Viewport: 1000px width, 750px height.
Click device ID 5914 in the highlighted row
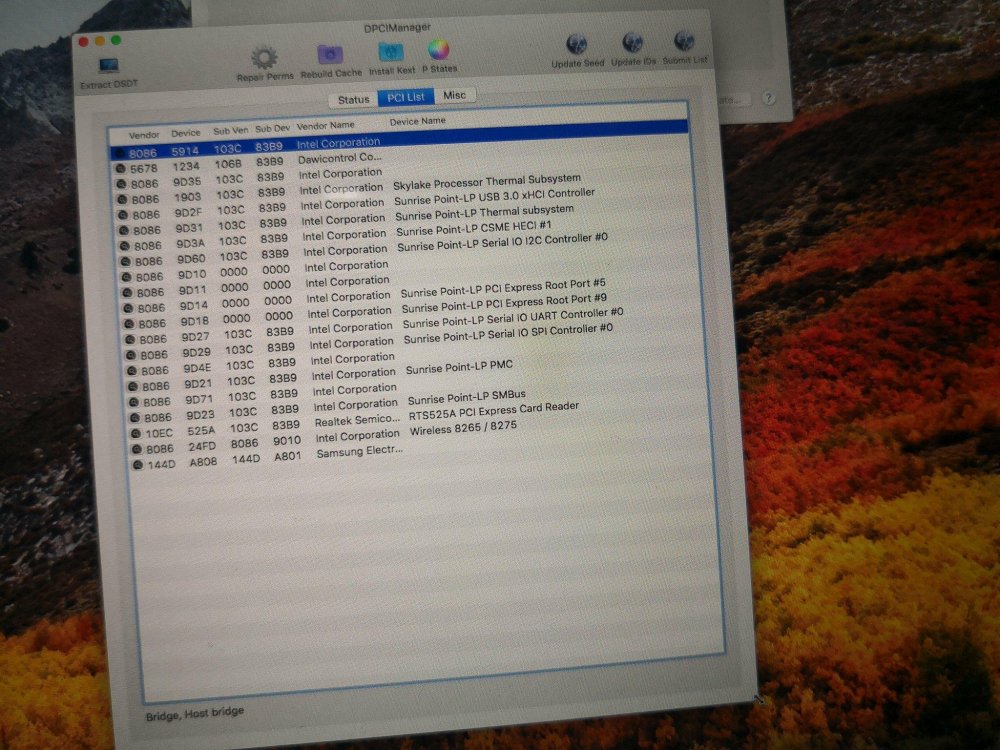[x=184, y=151]
